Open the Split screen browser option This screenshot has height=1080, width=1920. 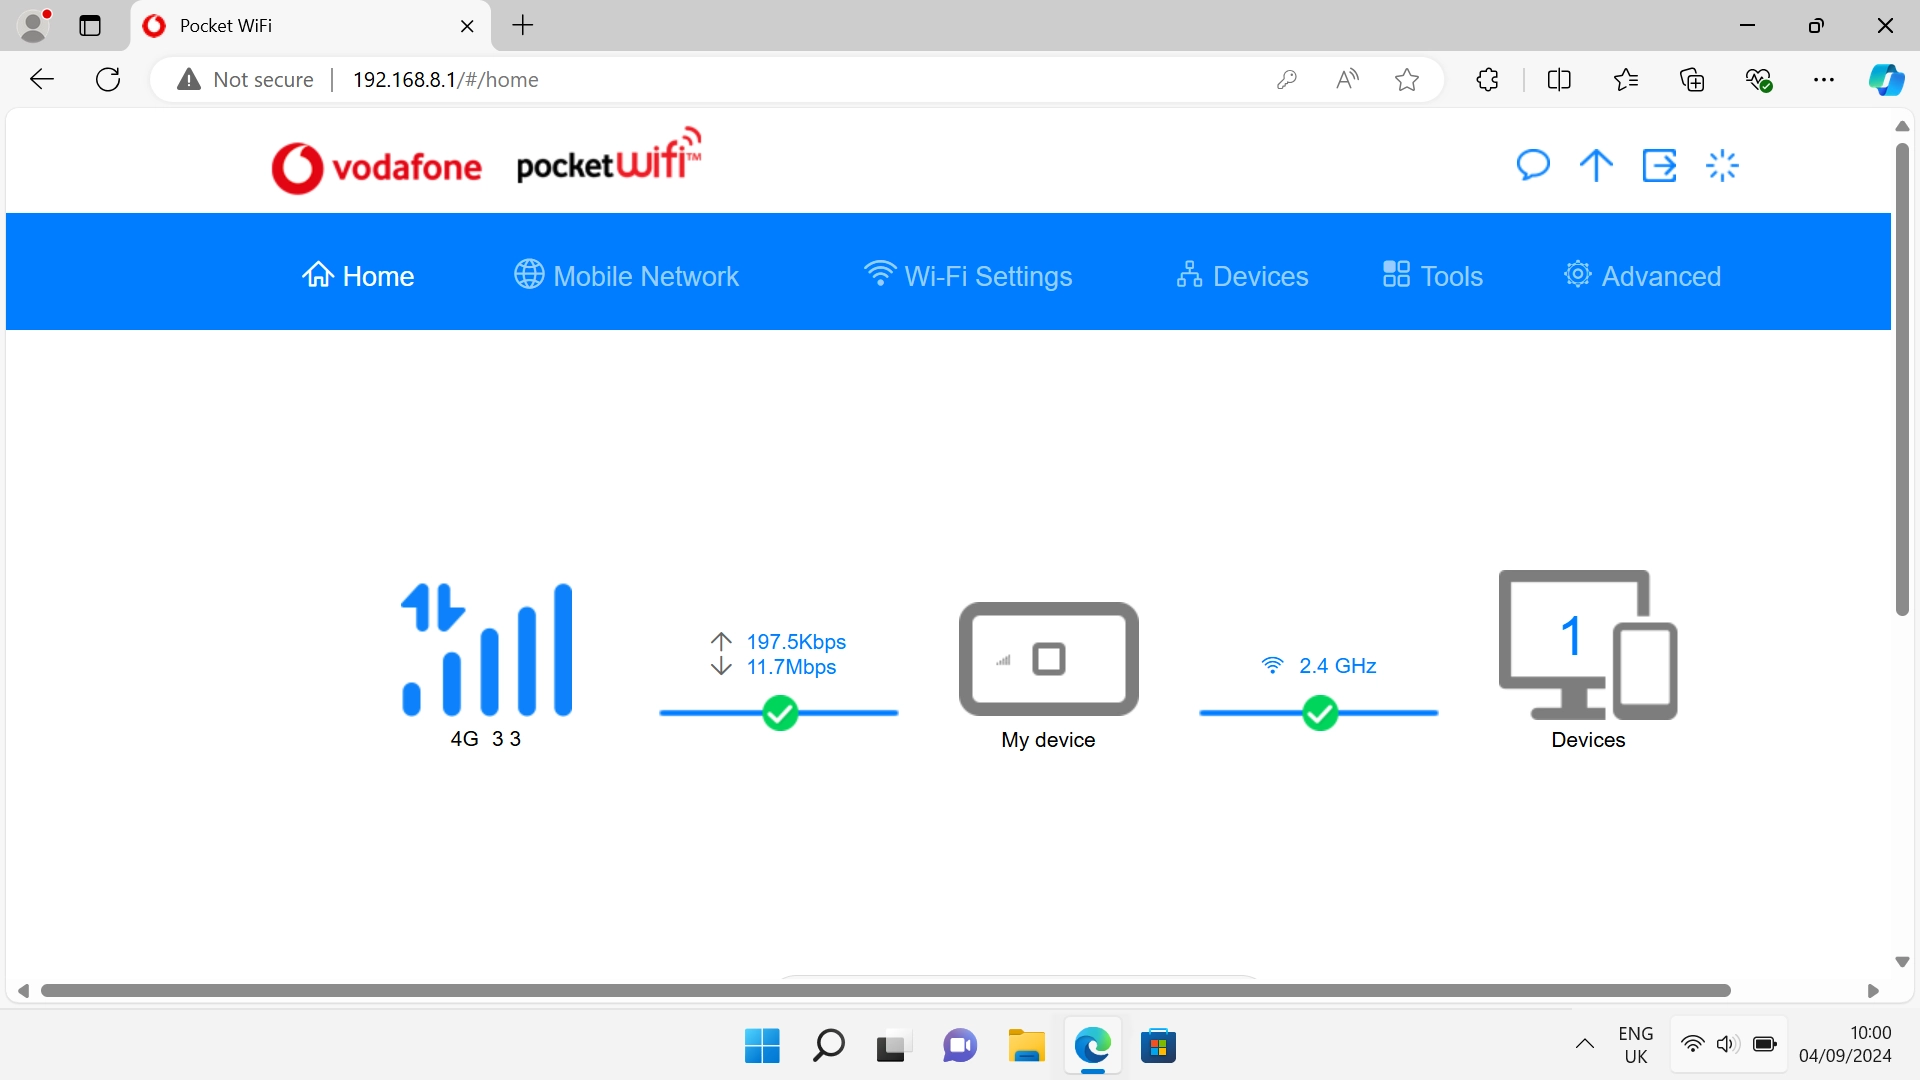[x=1559, y=79]
